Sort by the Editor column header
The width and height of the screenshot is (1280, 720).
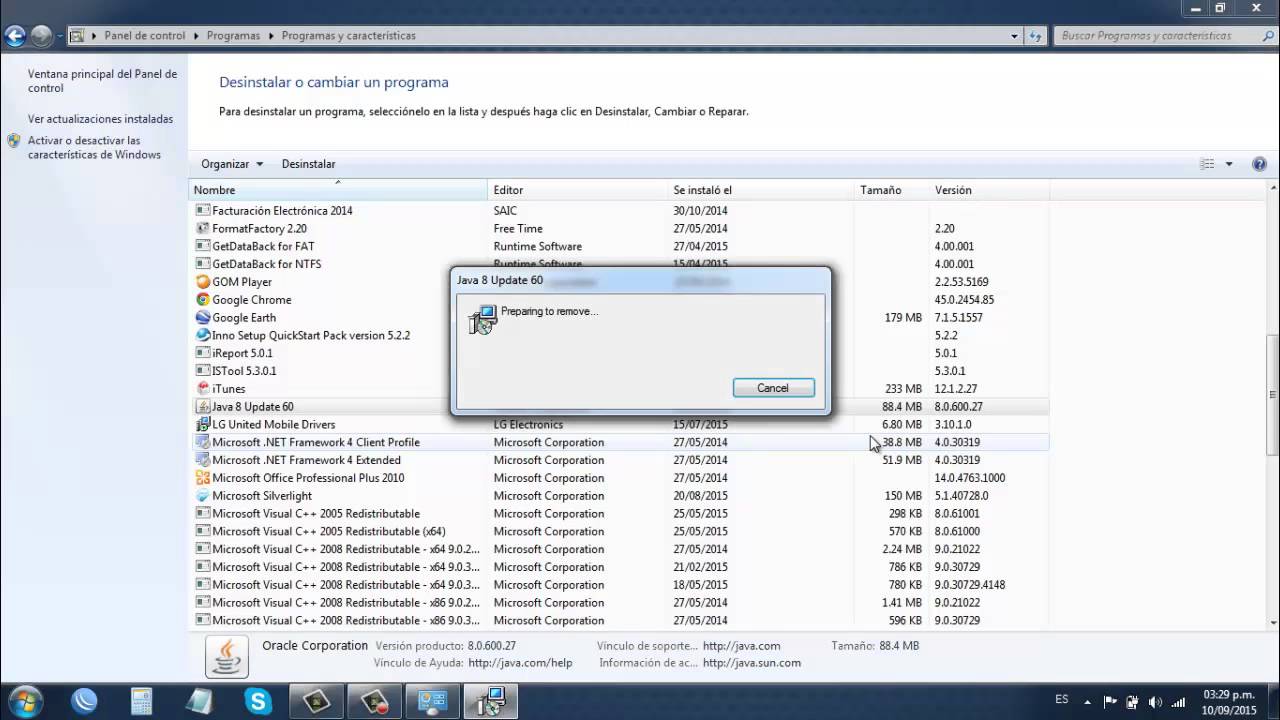pyautogui.click(x=578, y=190)
